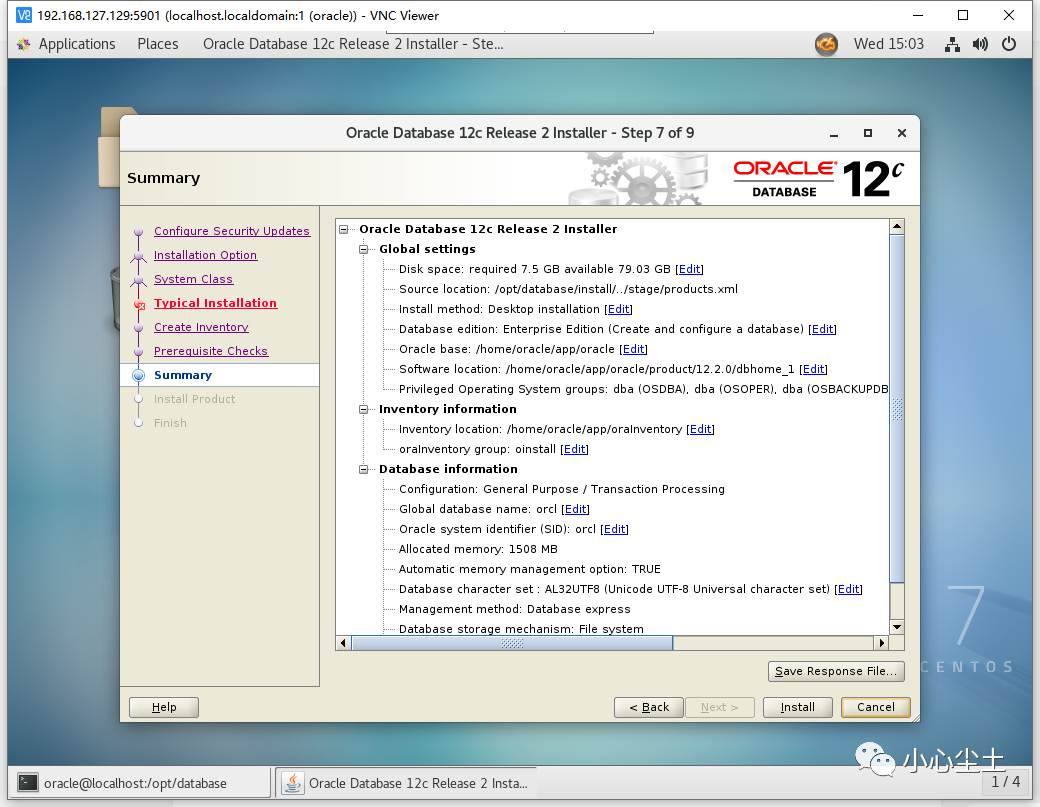This screenshot has width=1040, height=807.
Task: Select the Allocated memory 1508 MB row
Action: [x=478, y=549]
